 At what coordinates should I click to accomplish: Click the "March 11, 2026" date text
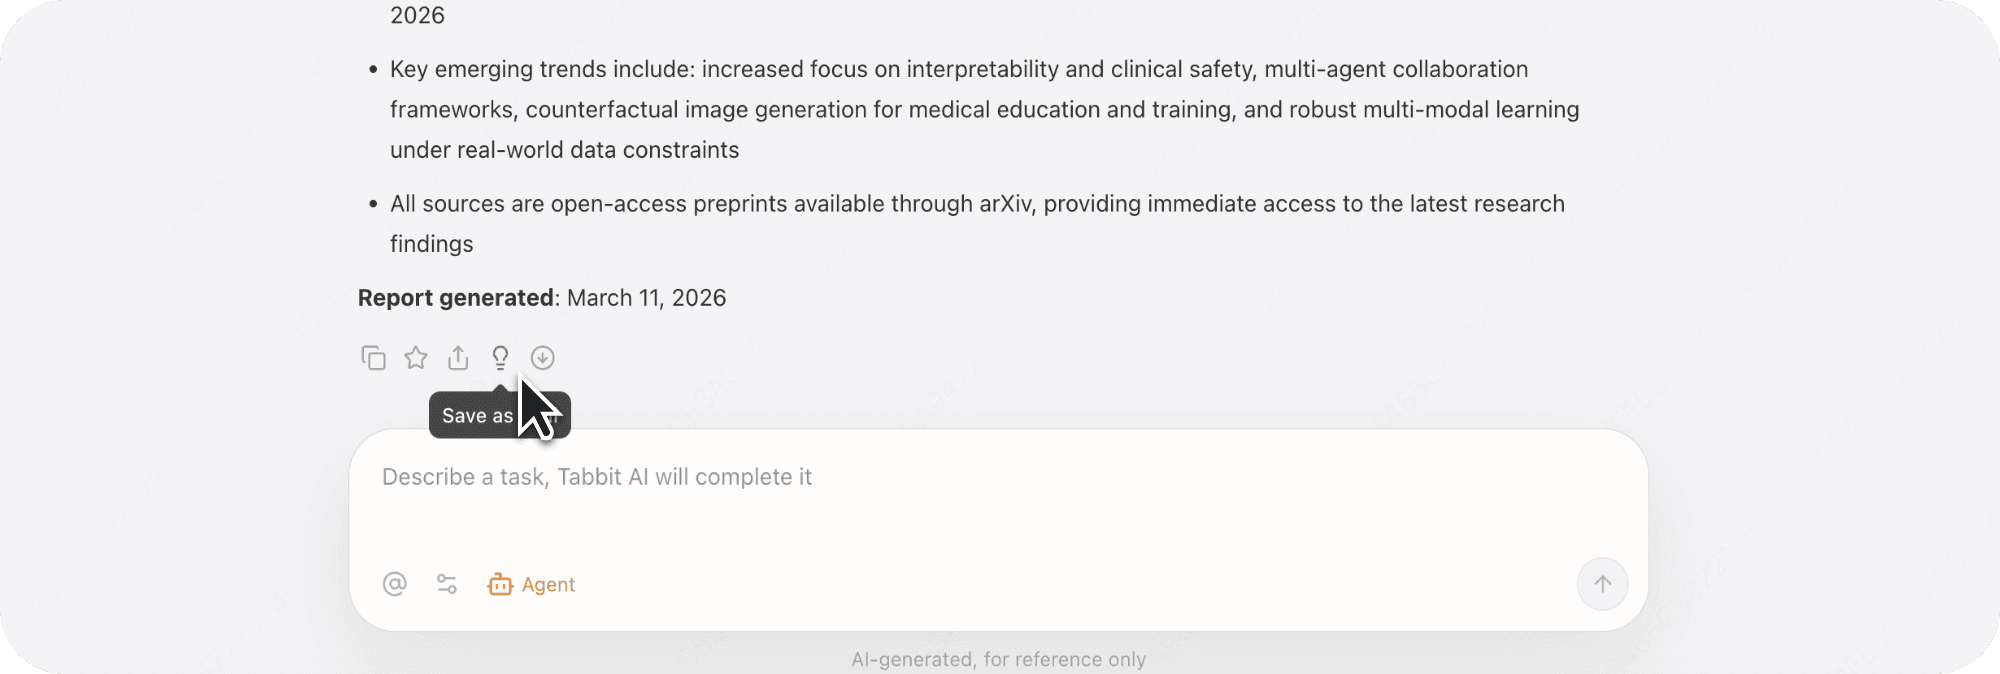[646, 298]
